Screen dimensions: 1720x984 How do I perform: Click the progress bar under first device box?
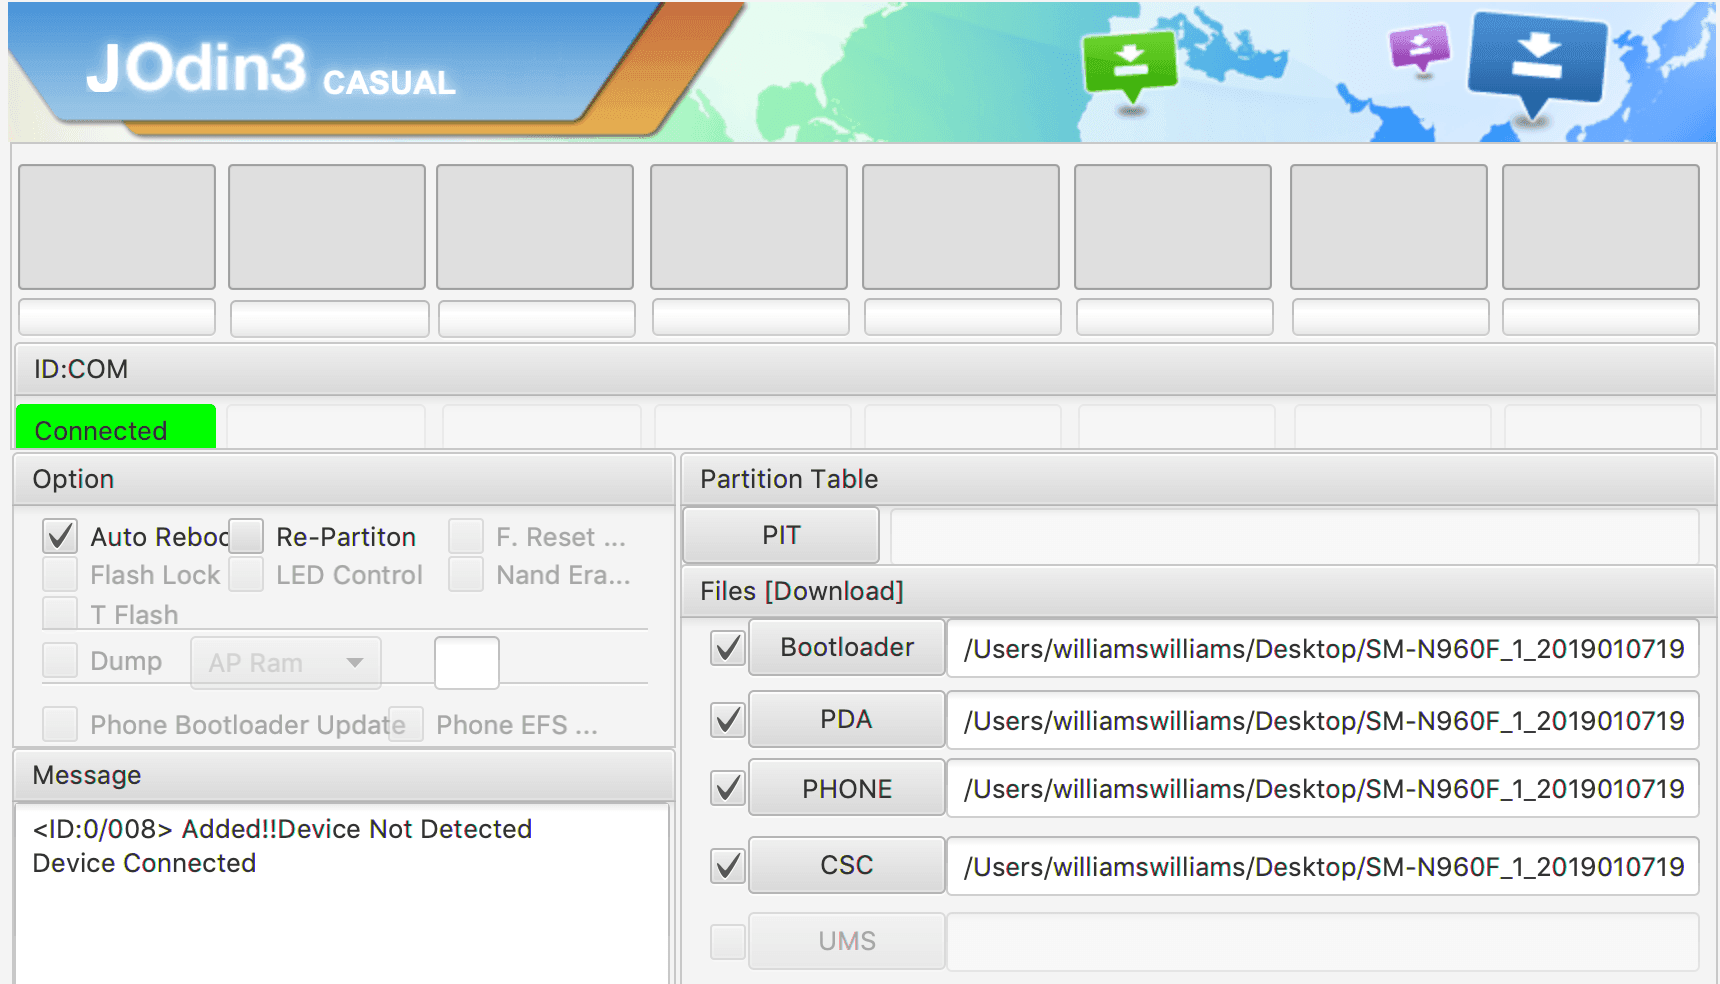point(117,317)
